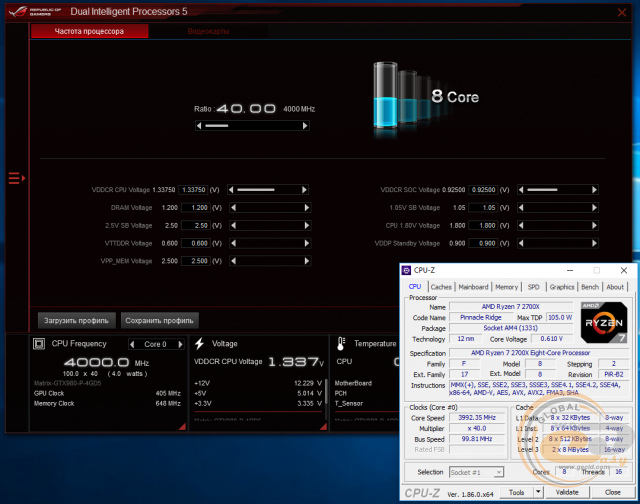Edit VDDCR CPU Voltage input field
The image size is (640, 504).
click(193, 190)
